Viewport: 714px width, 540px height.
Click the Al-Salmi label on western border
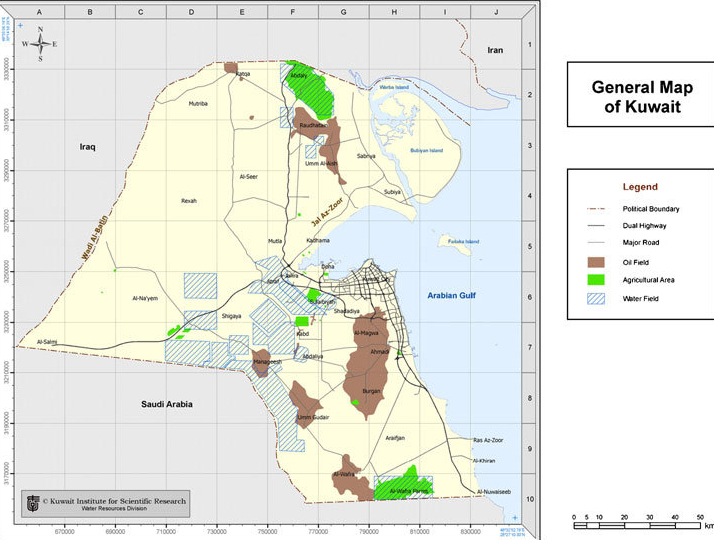click(x=48, y=342)
